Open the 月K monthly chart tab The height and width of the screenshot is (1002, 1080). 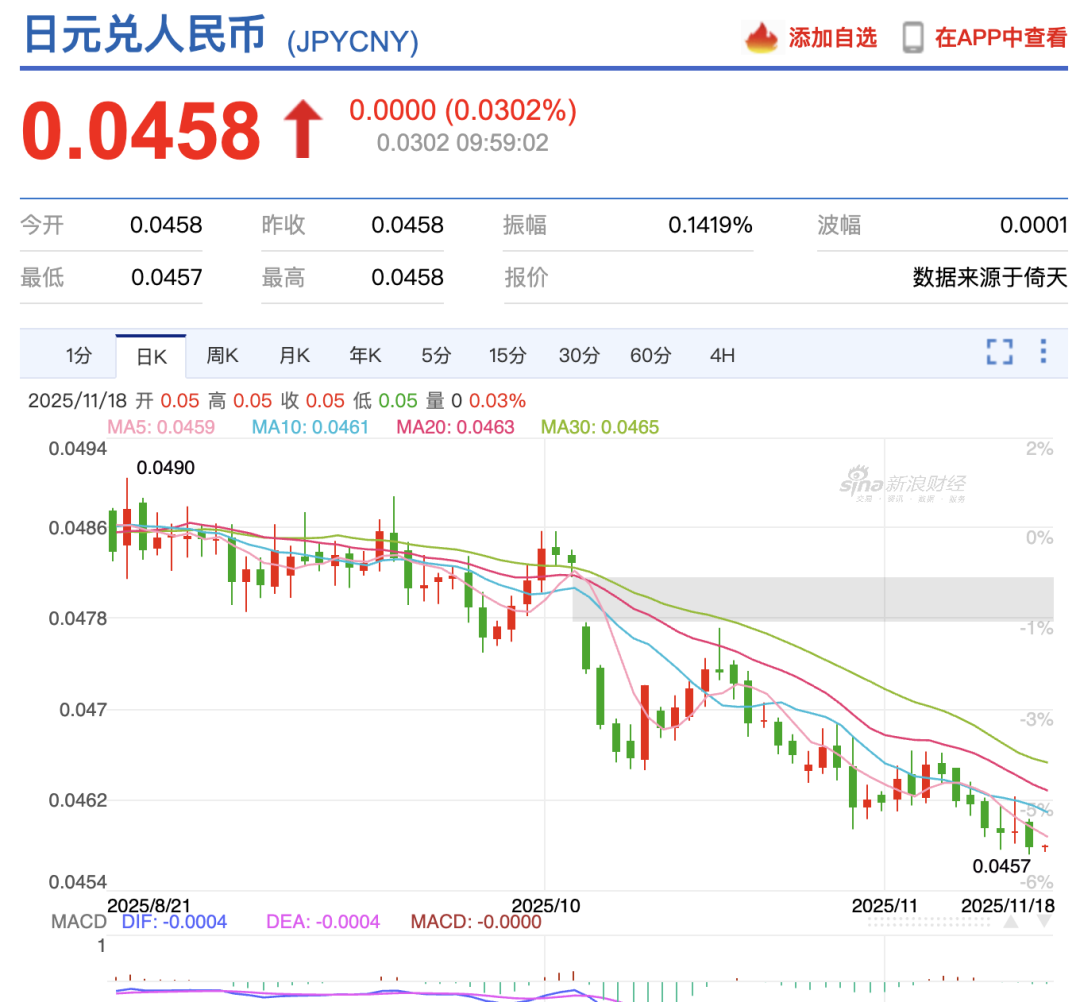coord(293,355)
